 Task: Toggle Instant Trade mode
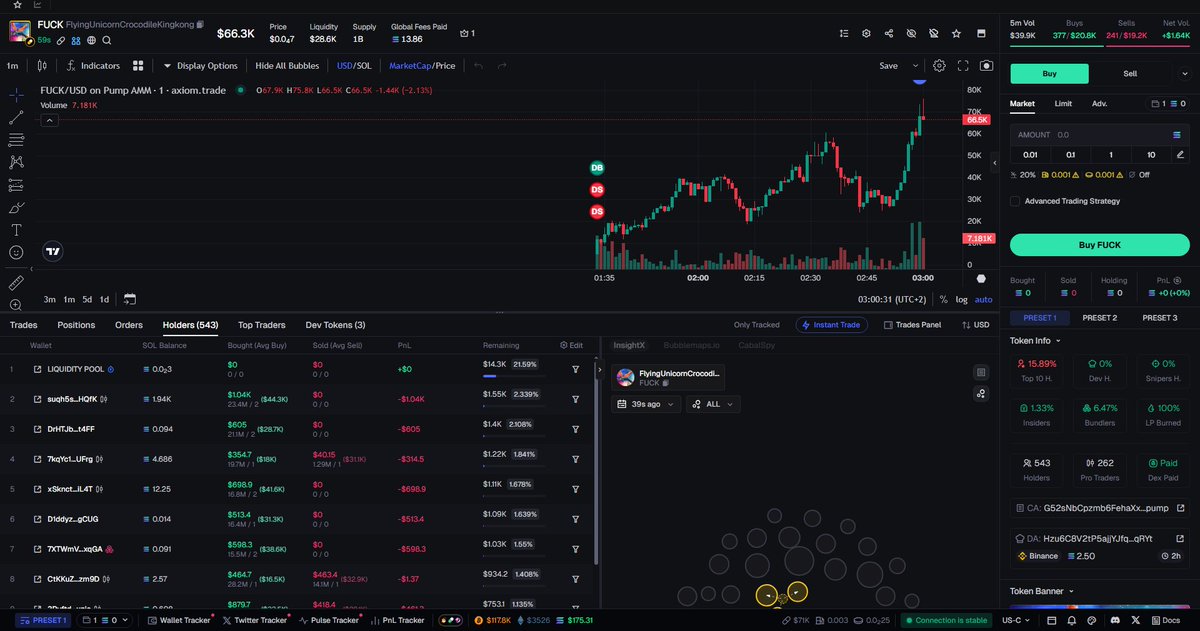pos(831,325)
